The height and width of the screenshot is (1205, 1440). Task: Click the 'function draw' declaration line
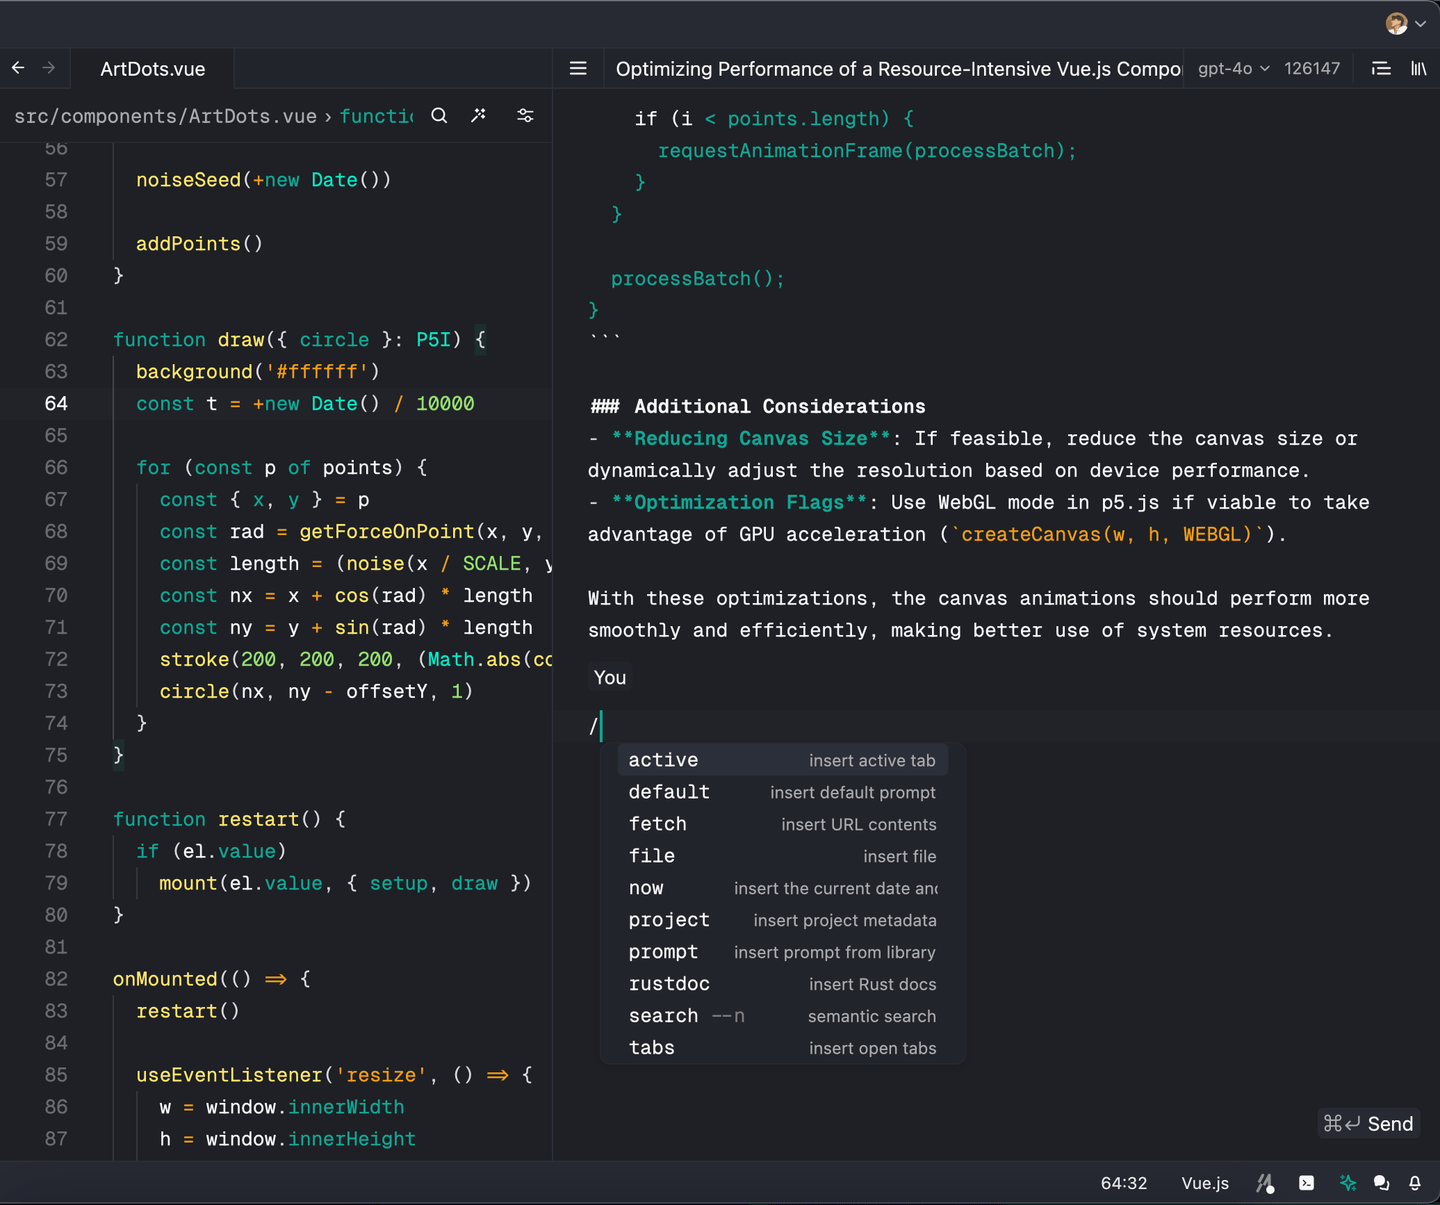[x=299, y=340]
